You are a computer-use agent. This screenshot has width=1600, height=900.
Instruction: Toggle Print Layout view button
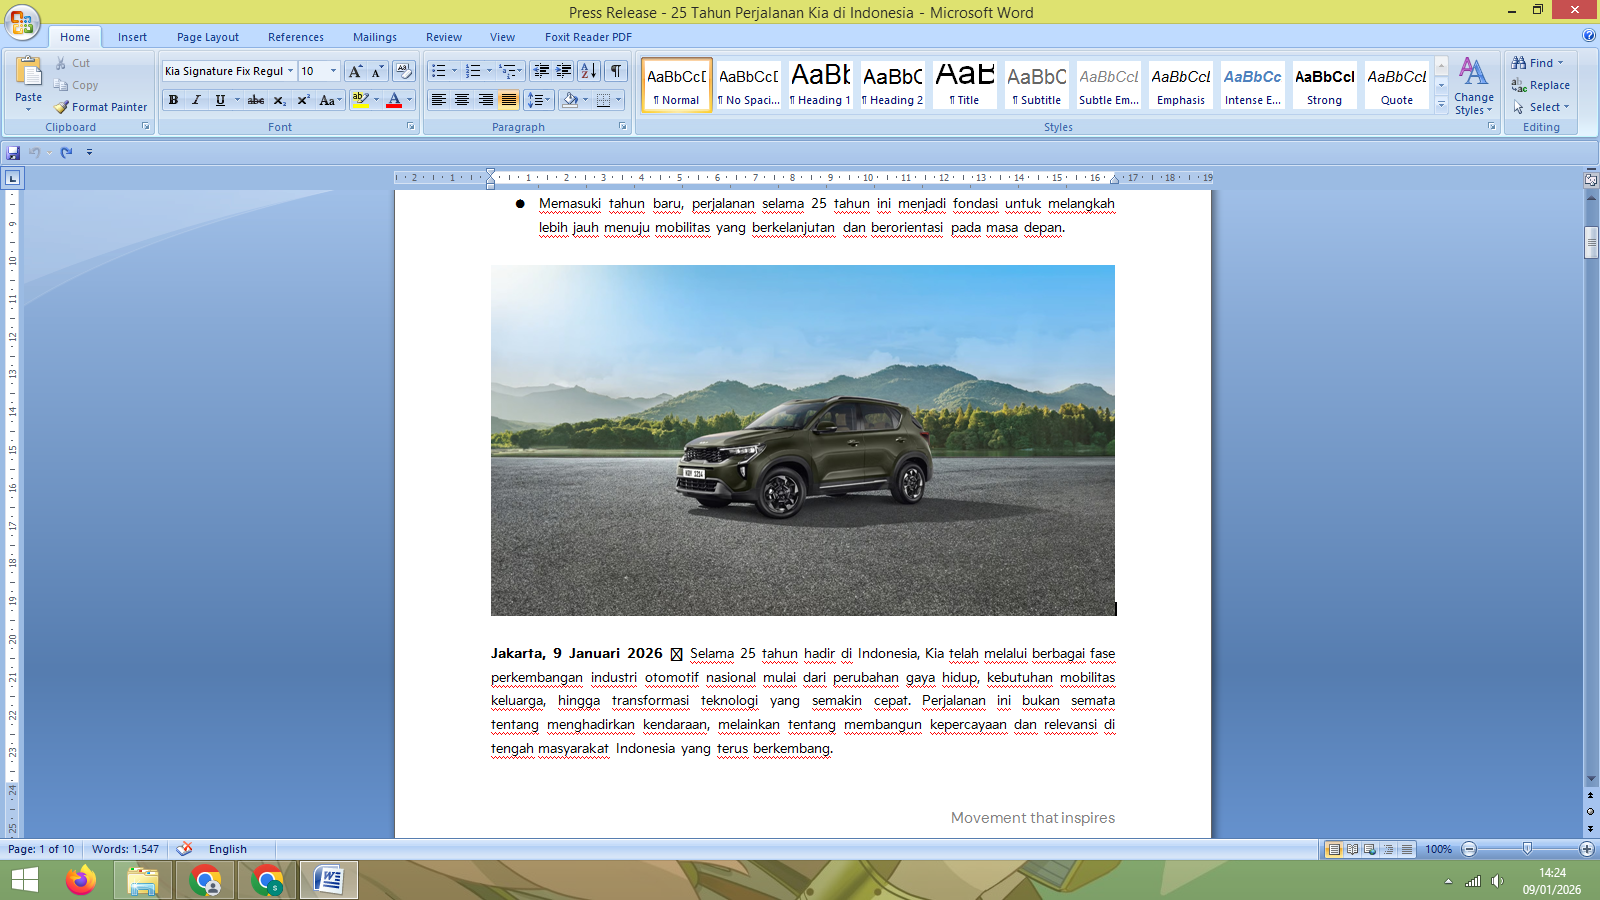tap(1333, 849)
